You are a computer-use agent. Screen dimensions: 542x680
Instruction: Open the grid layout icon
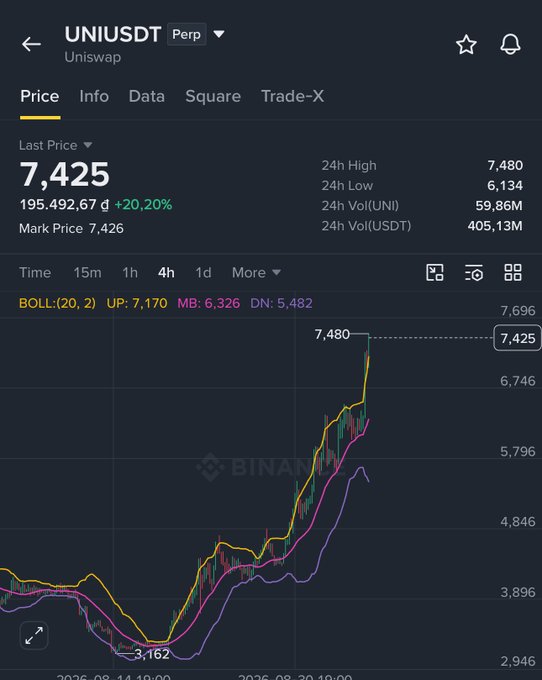pyautogui.click(x=513, y=272)
